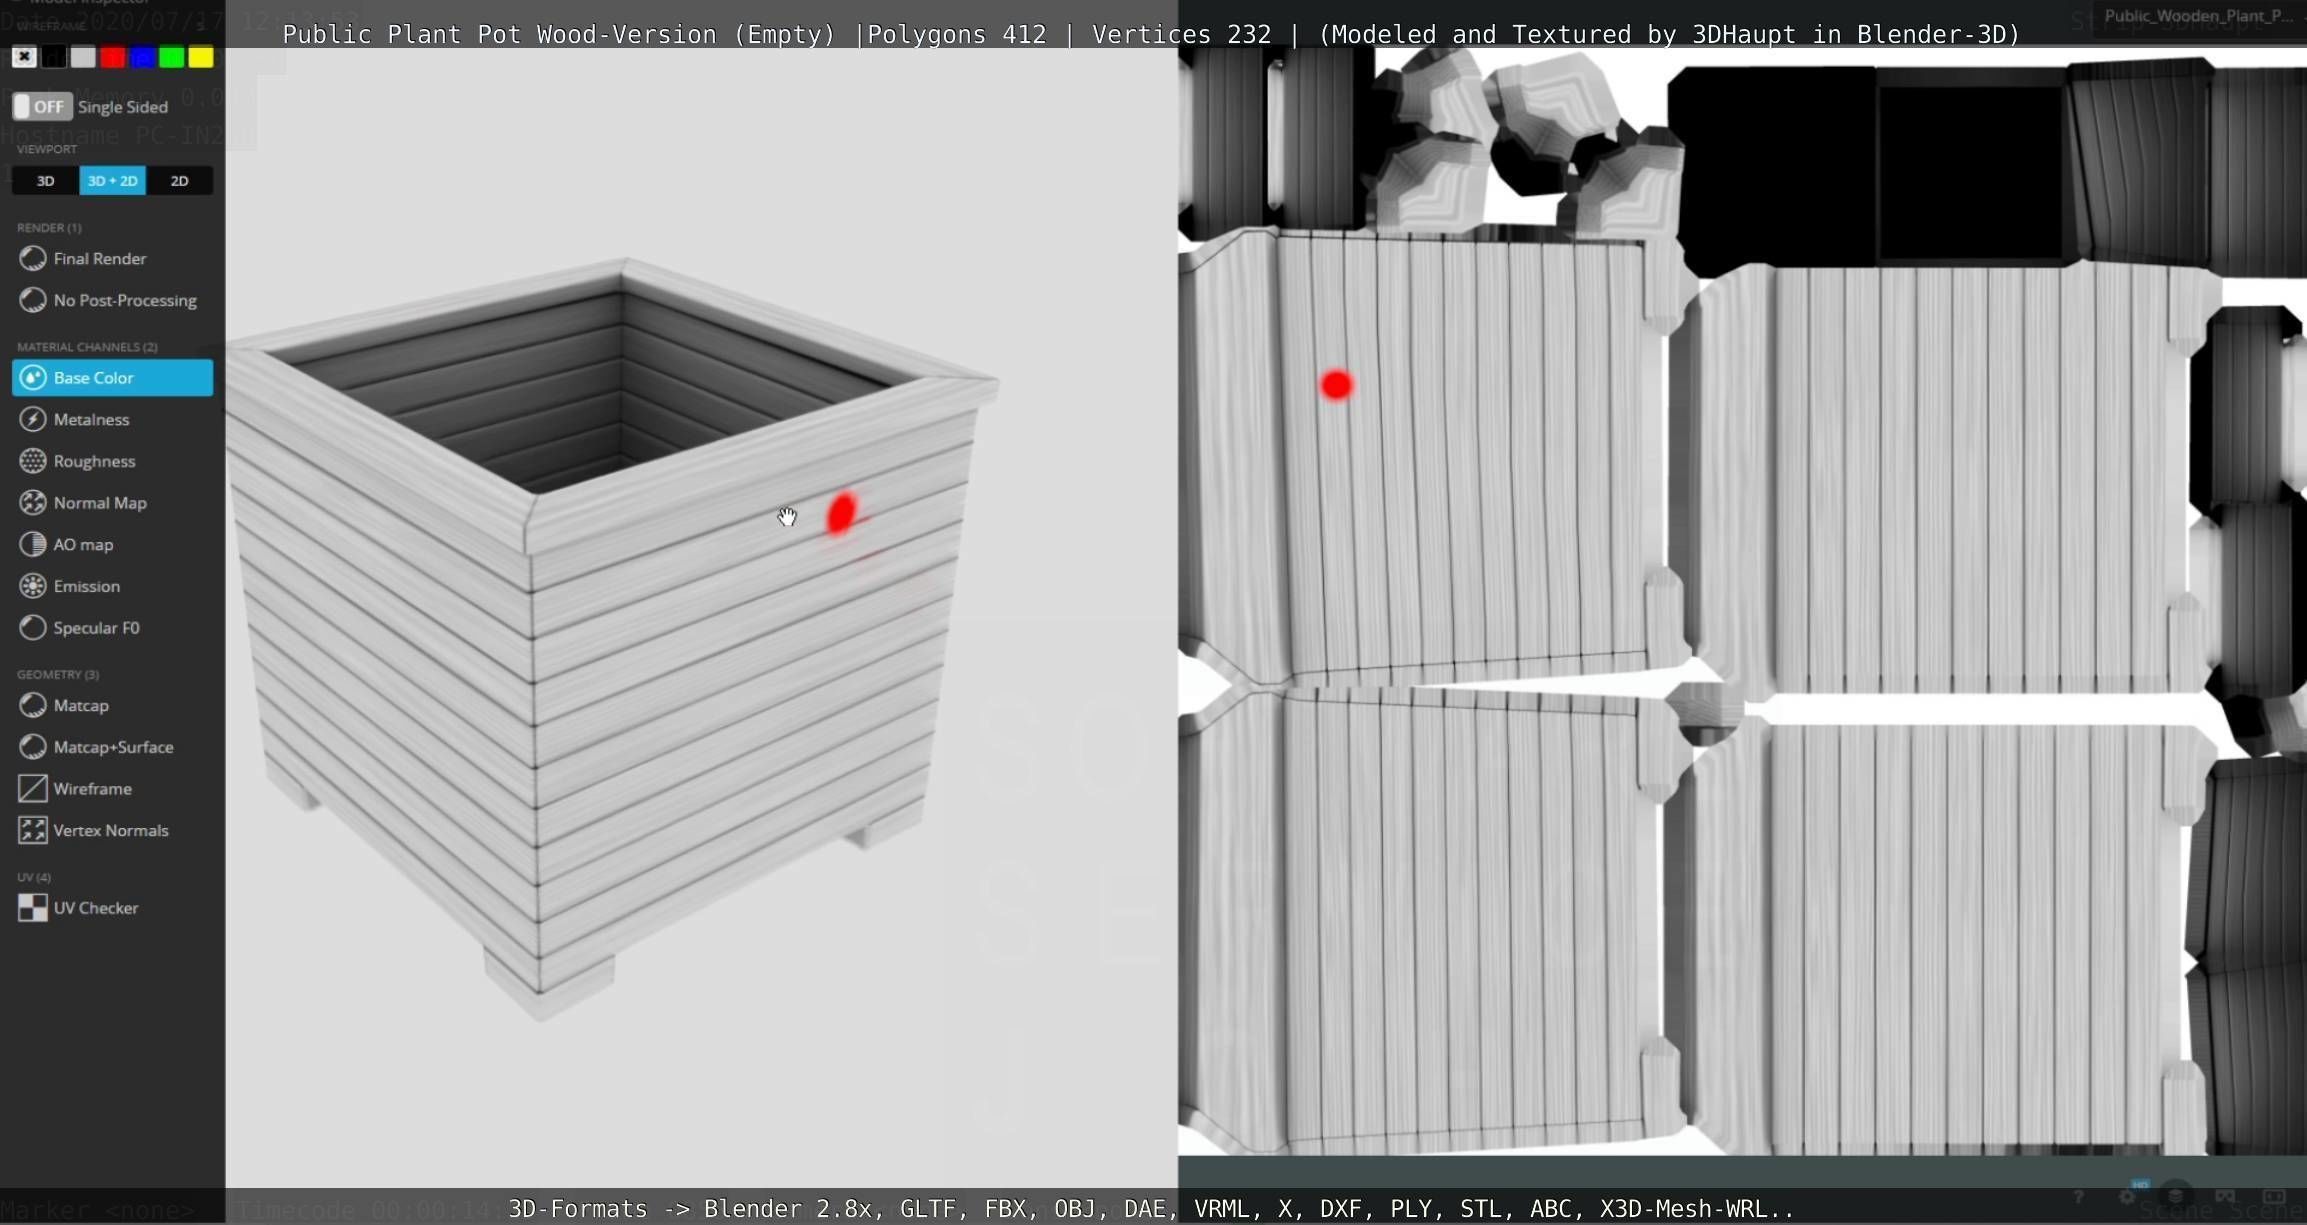Pick the red wireframe color swatch

click(x=113, y=57)
